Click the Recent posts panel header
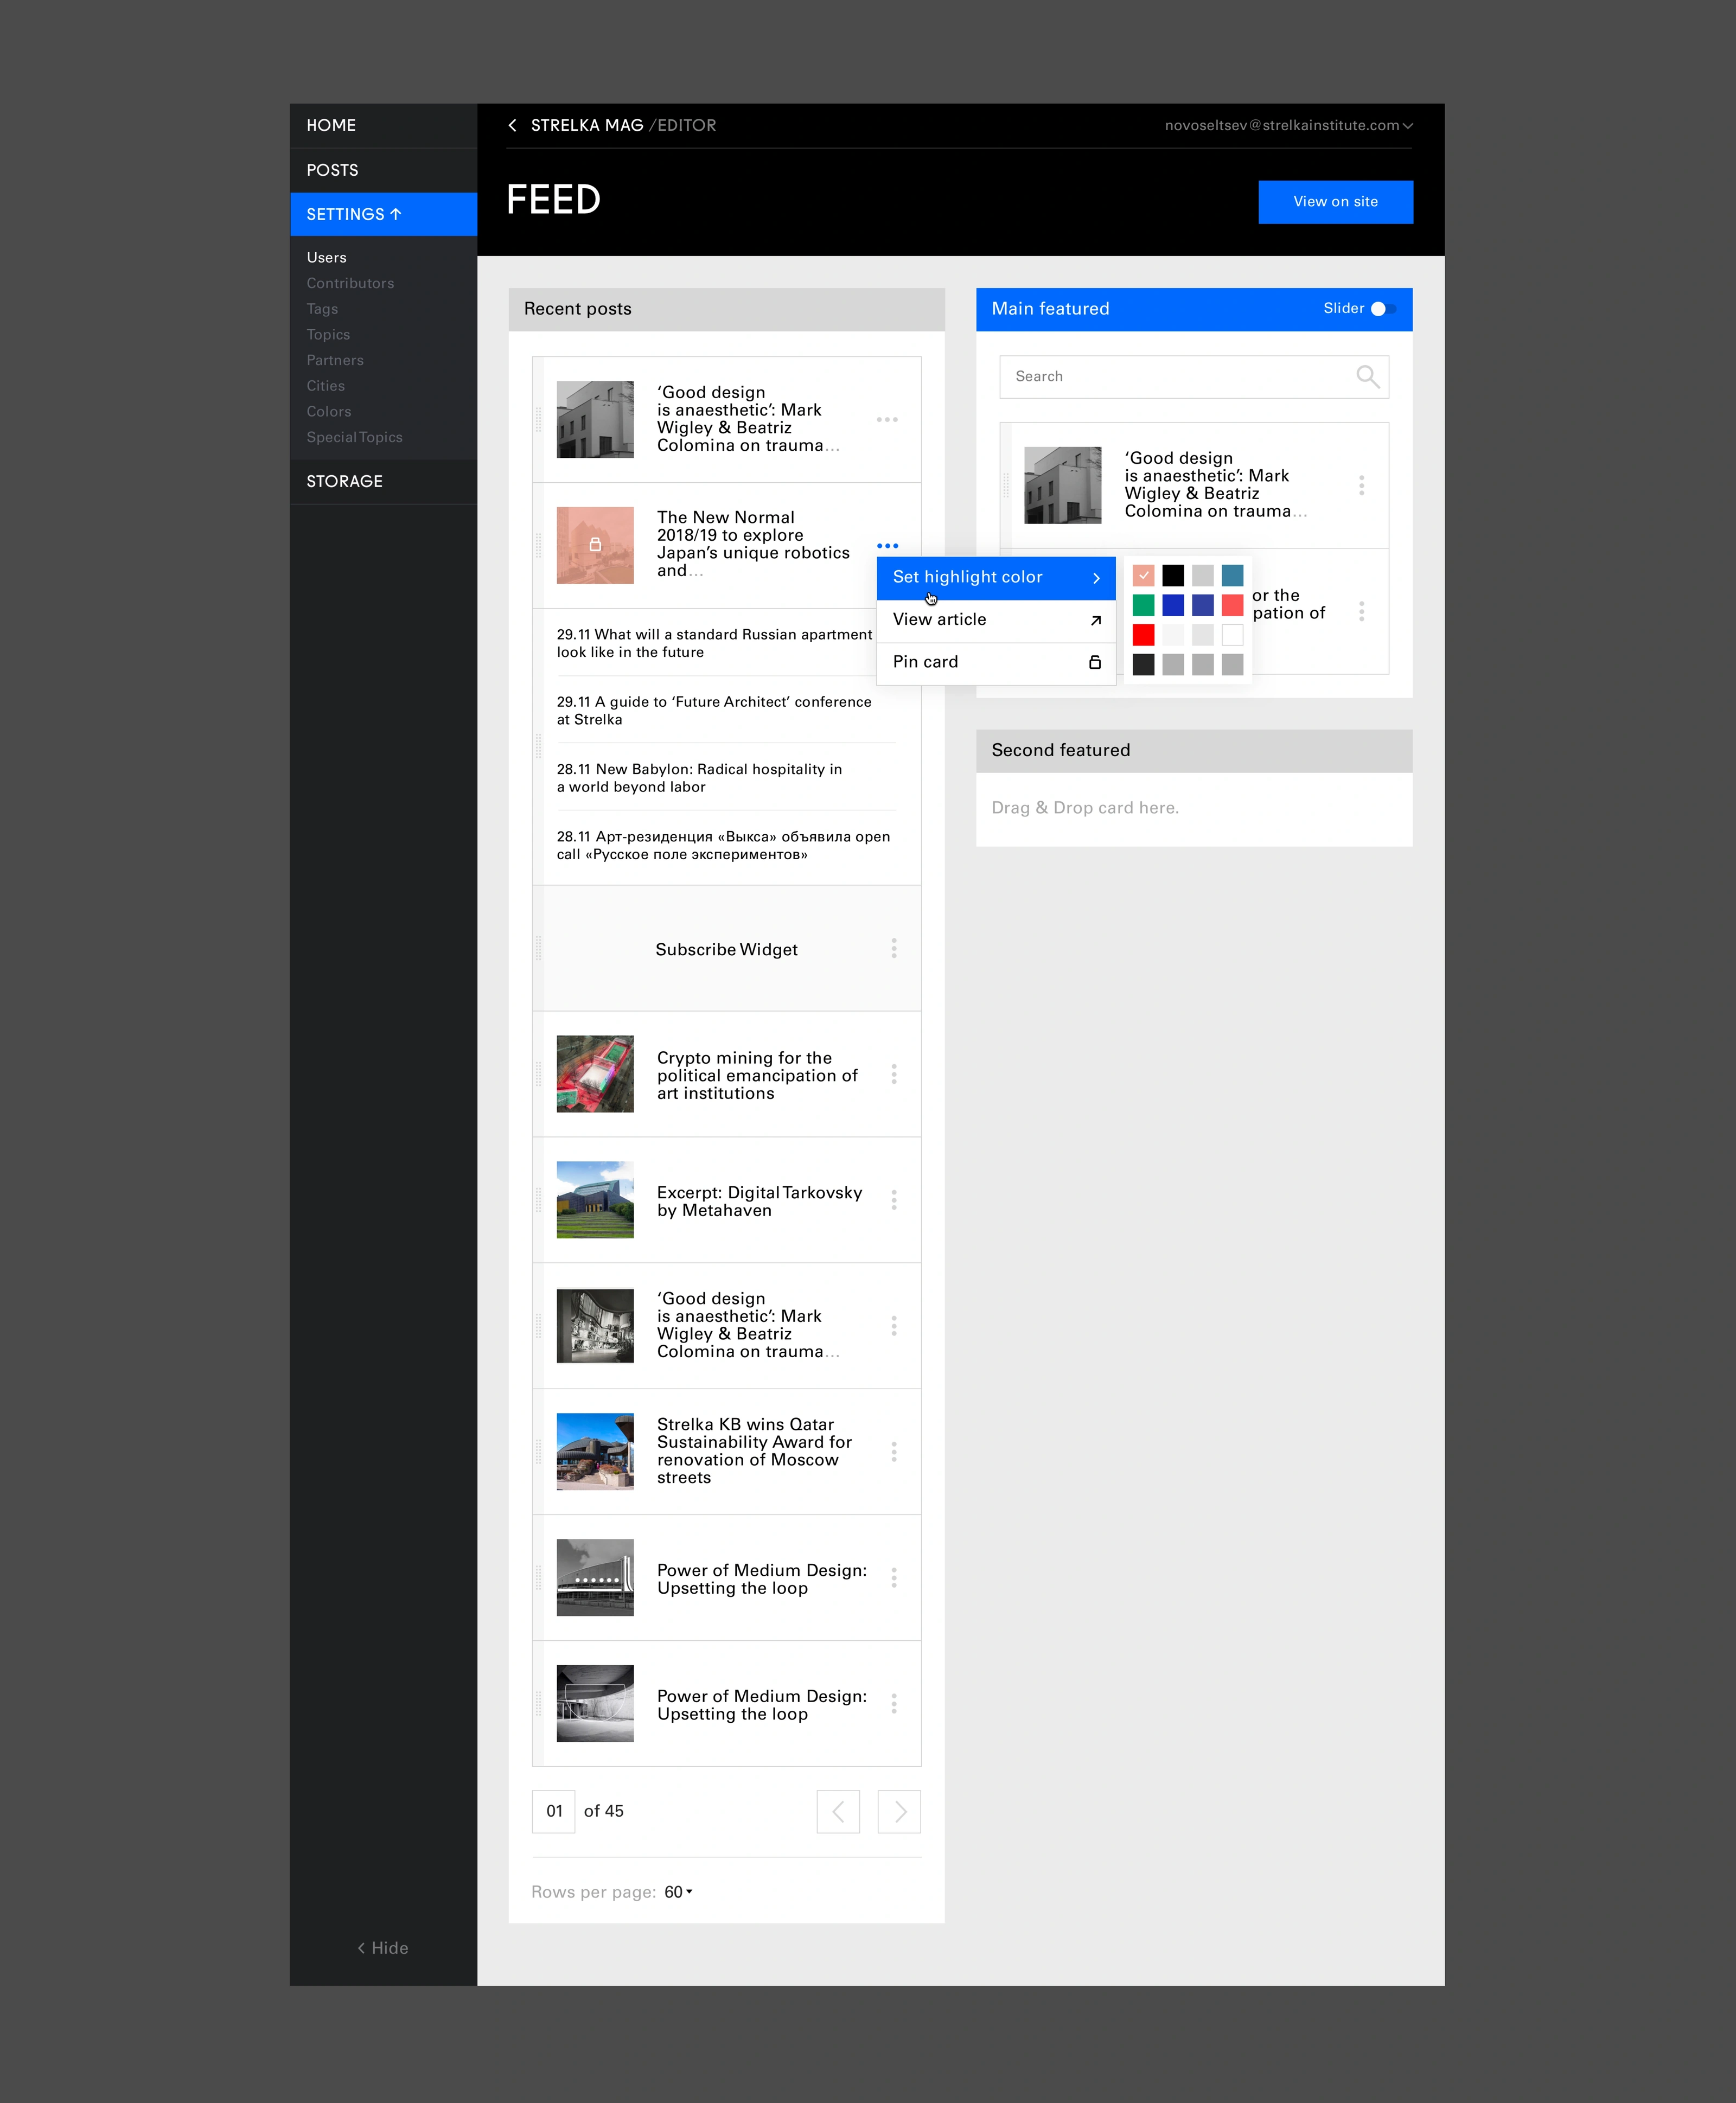Screen dimensions: 1736x2103 726,310
